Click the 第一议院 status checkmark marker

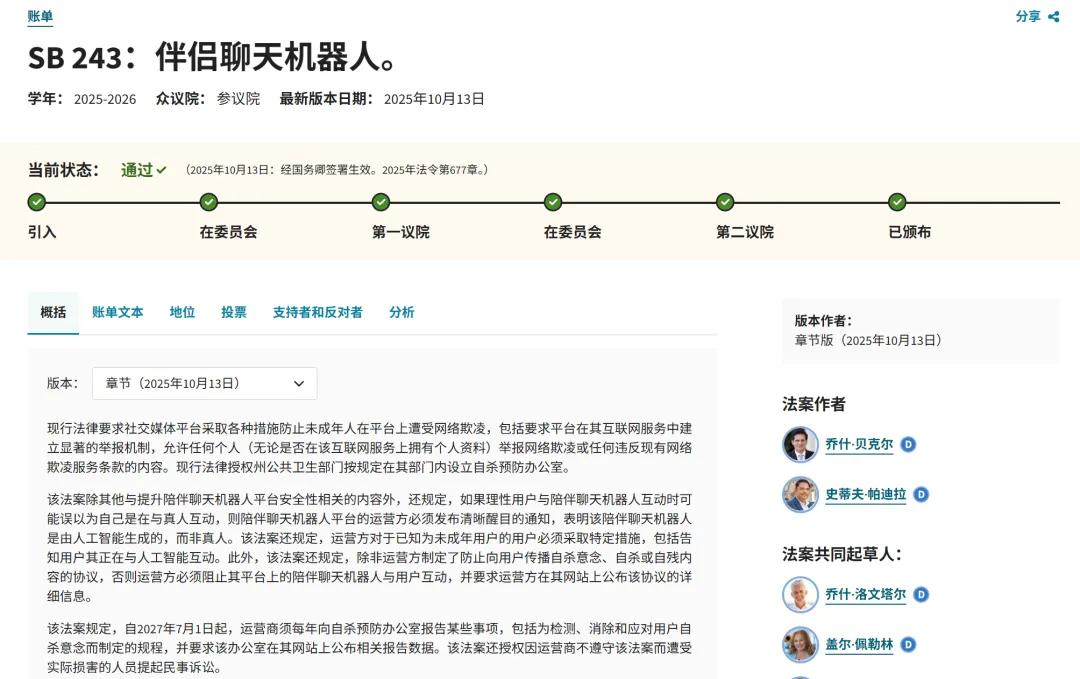(381, 202)
